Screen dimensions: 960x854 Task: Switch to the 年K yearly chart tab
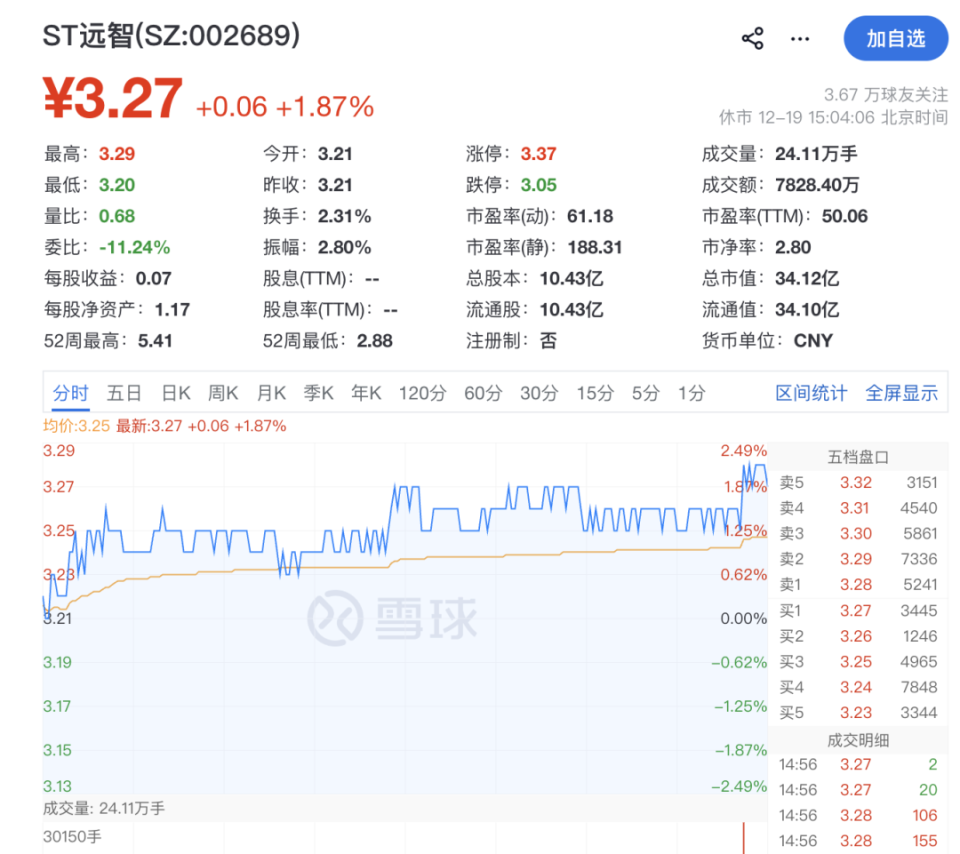coord(365,393)
